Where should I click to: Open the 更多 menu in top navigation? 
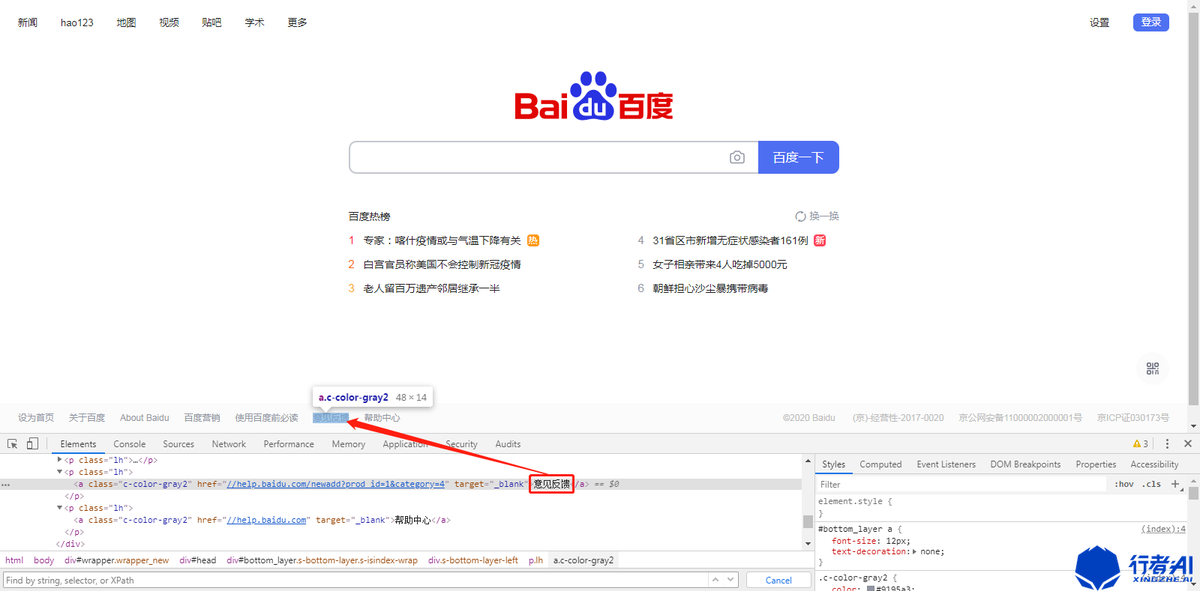[x=297, y=22]
